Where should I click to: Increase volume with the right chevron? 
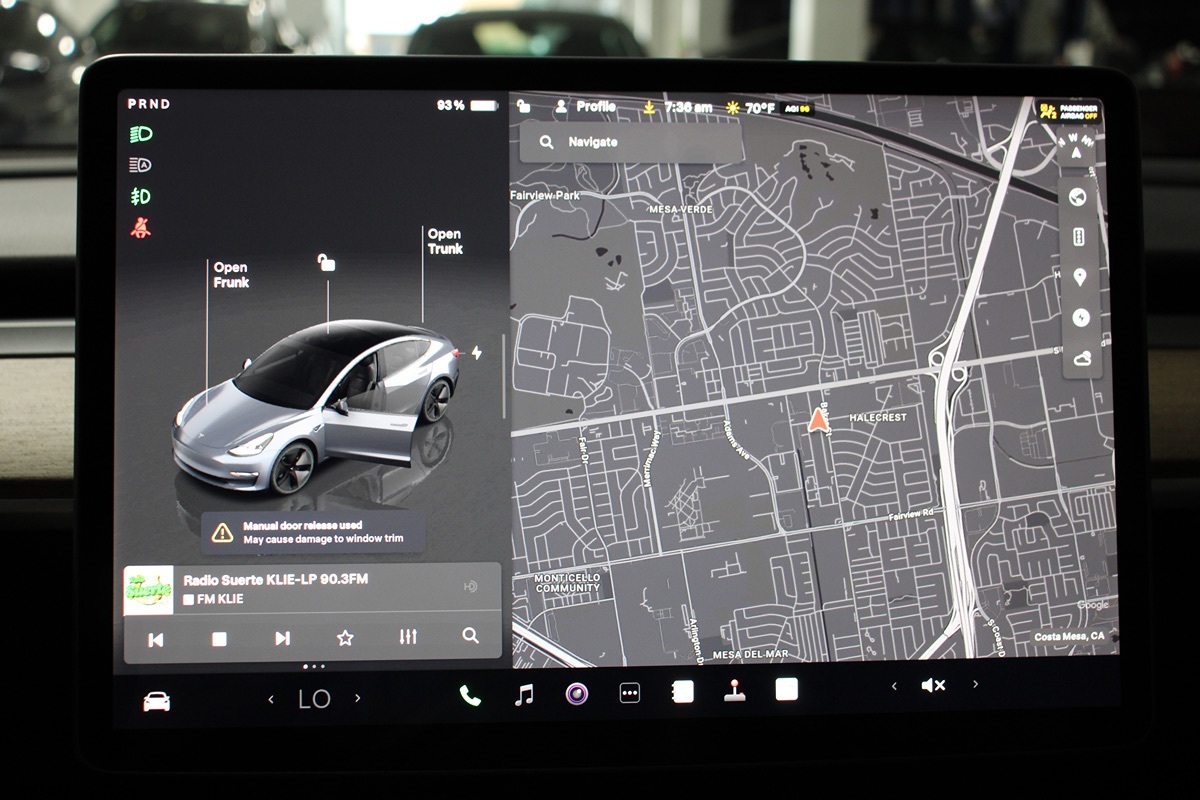pos(975,685)
